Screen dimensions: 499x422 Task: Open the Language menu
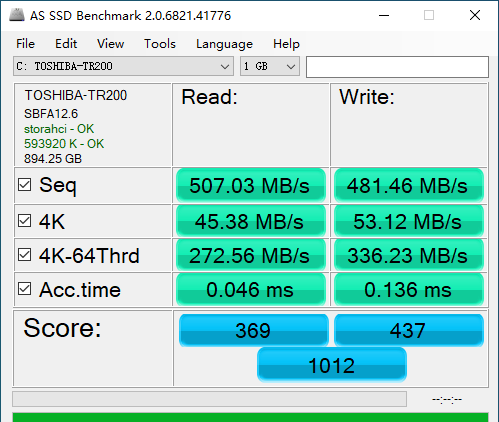[224, 44]
